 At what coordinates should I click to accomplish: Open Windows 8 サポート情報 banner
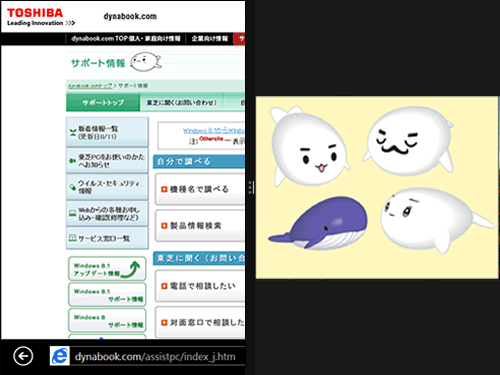coord(107,320)
